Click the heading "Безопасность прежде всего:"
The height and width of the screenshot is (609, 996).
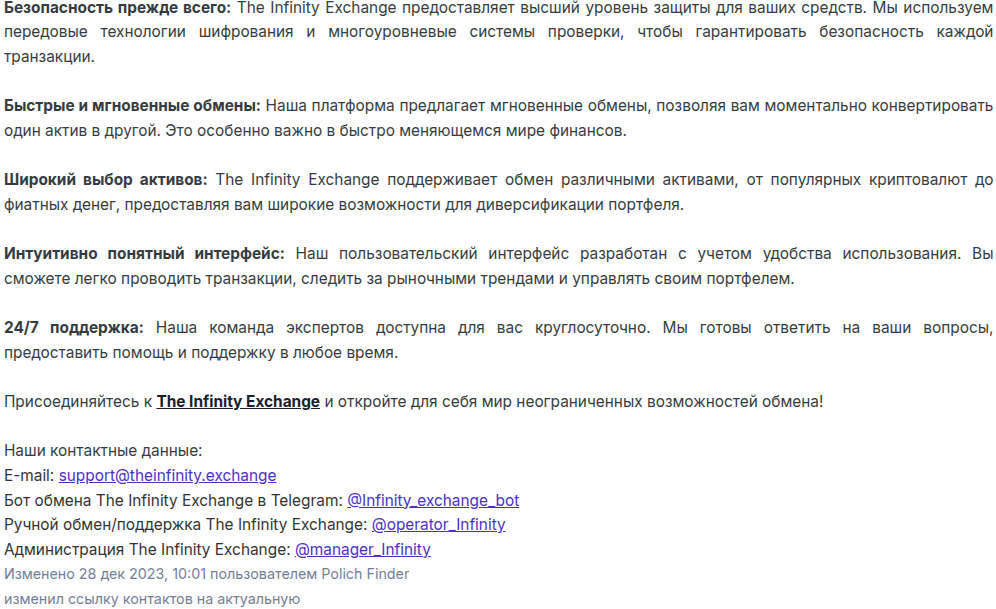click(118, 8)
